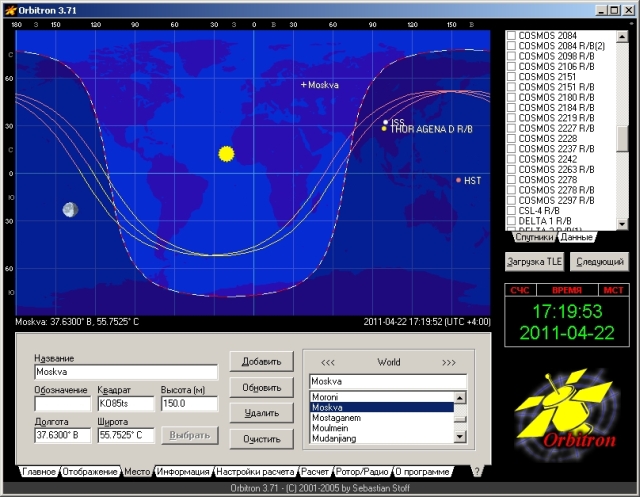
Task: Click the Moon icon on the map
Action: (x=70, y=210)
